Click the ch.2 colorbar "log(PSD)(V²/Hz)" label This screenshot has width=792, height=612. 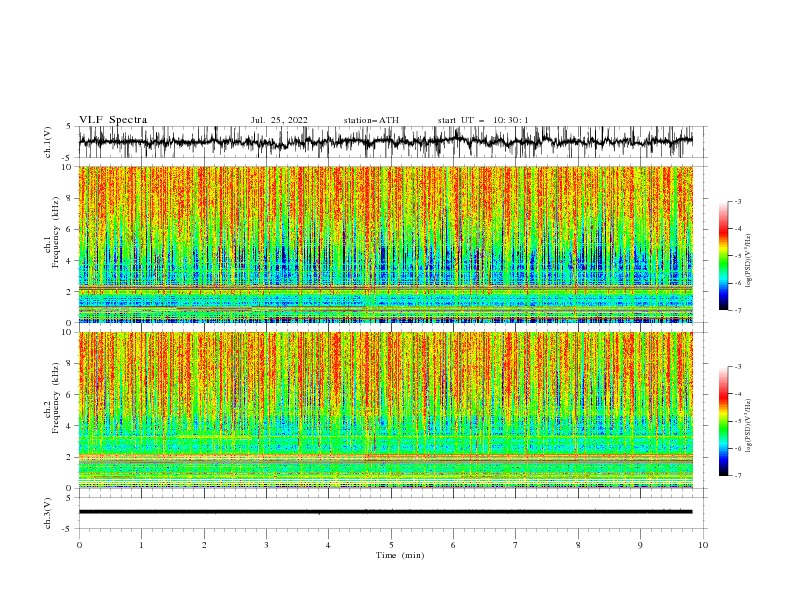point(748,425)
